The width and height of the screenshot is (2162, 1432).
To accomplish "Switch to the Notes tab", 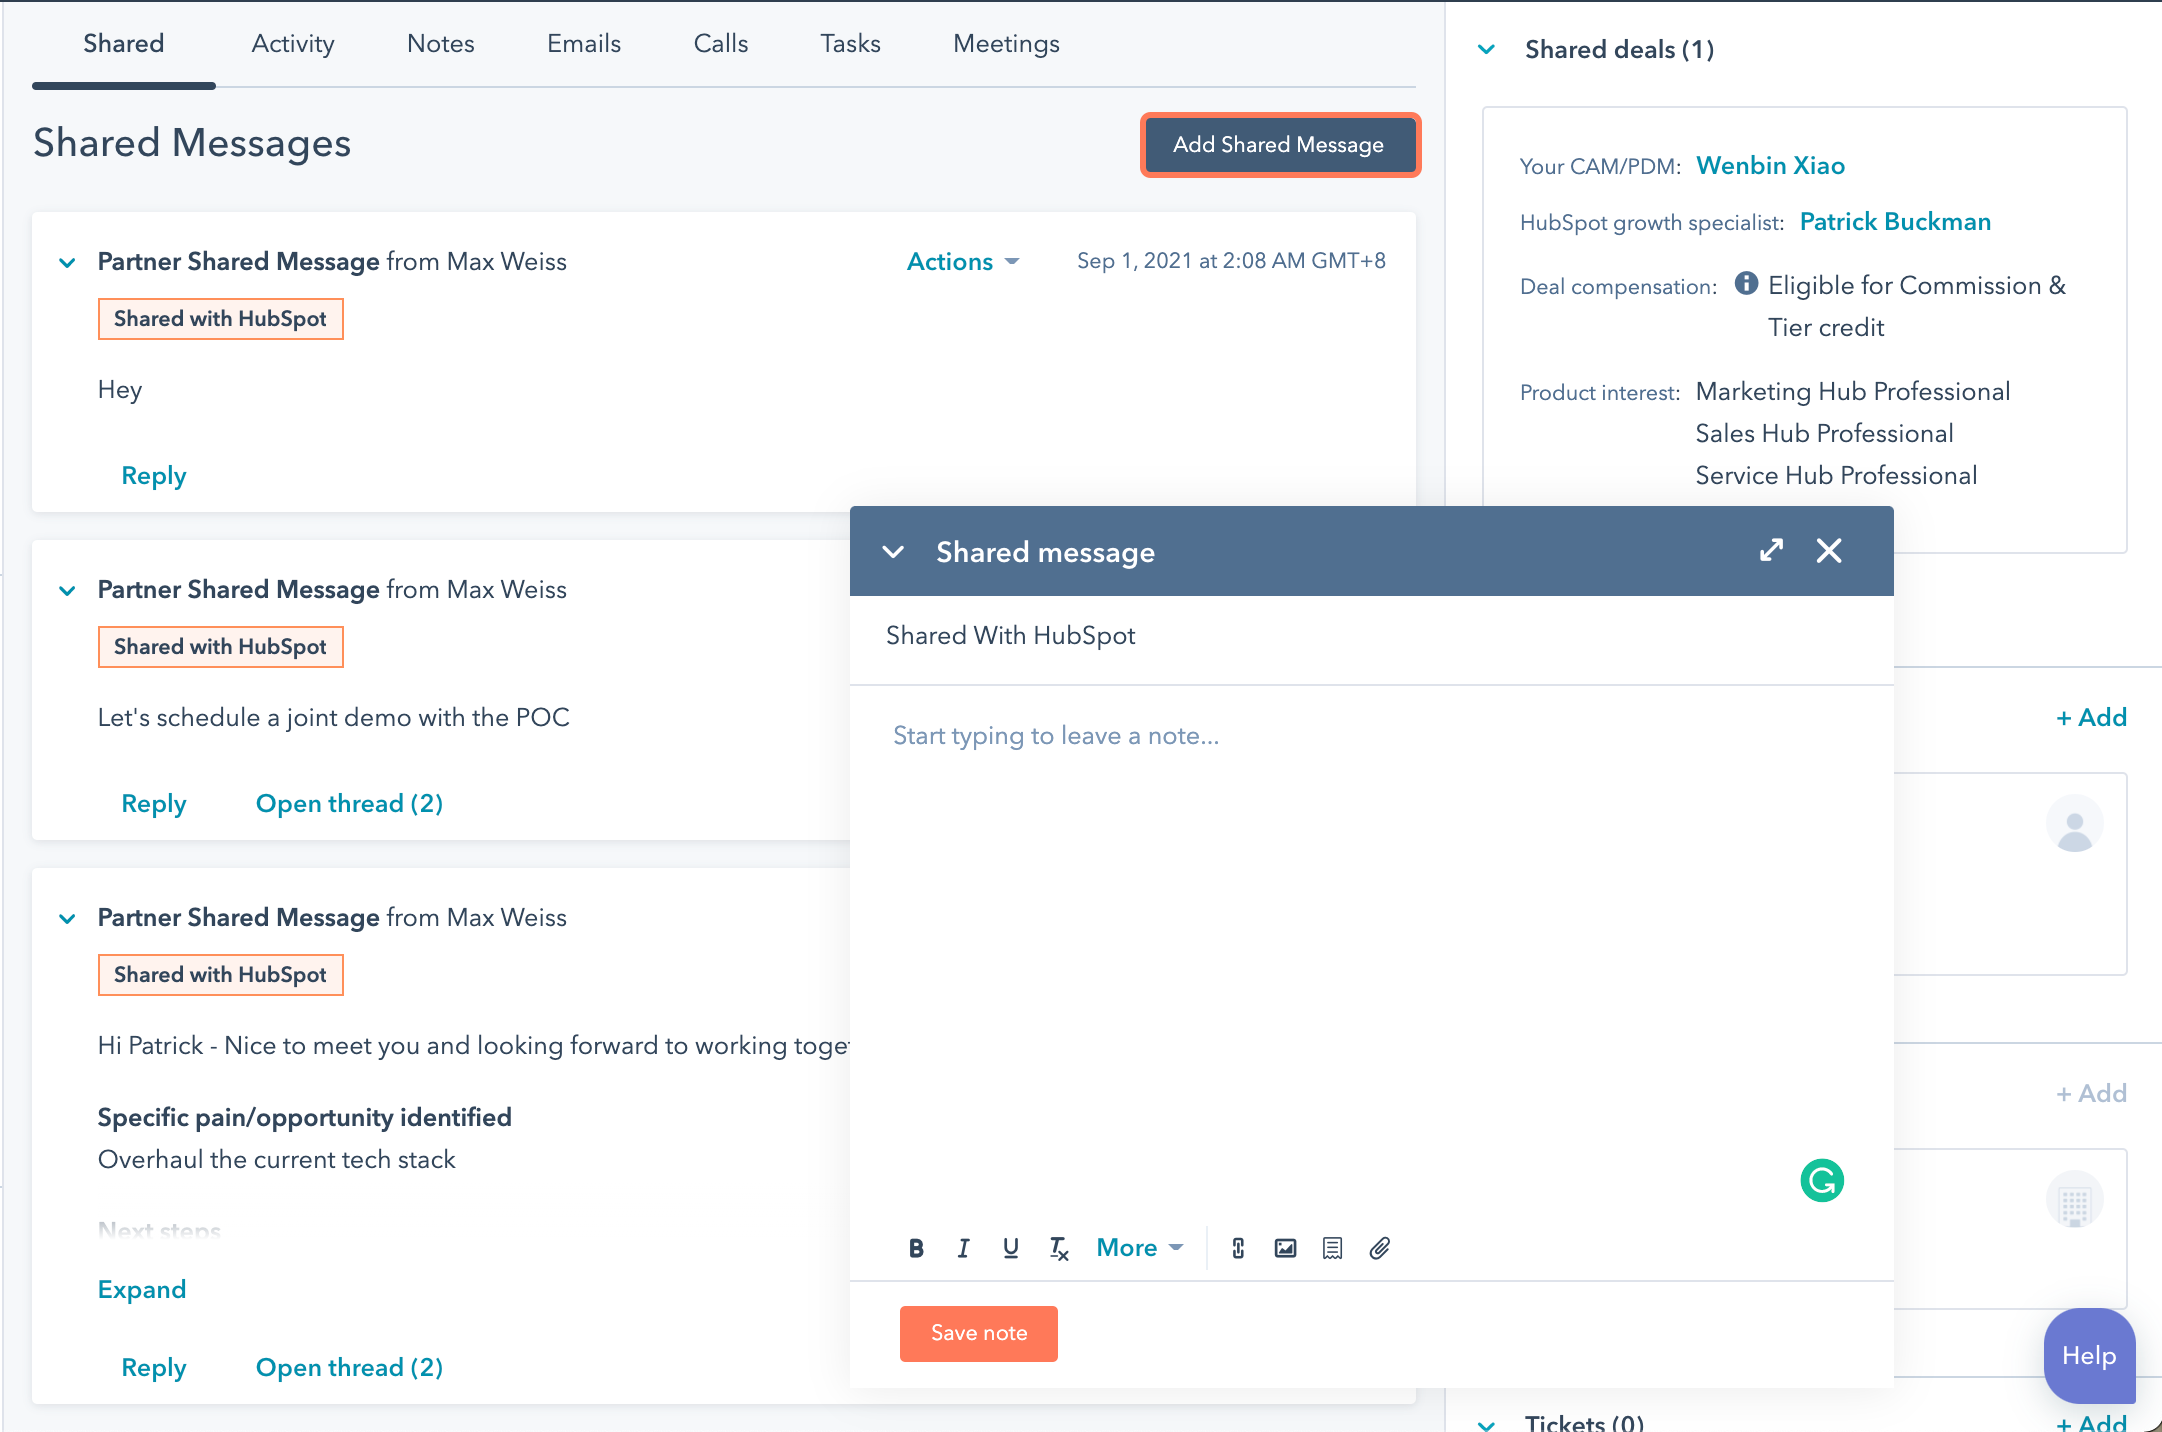I will 441,44.
